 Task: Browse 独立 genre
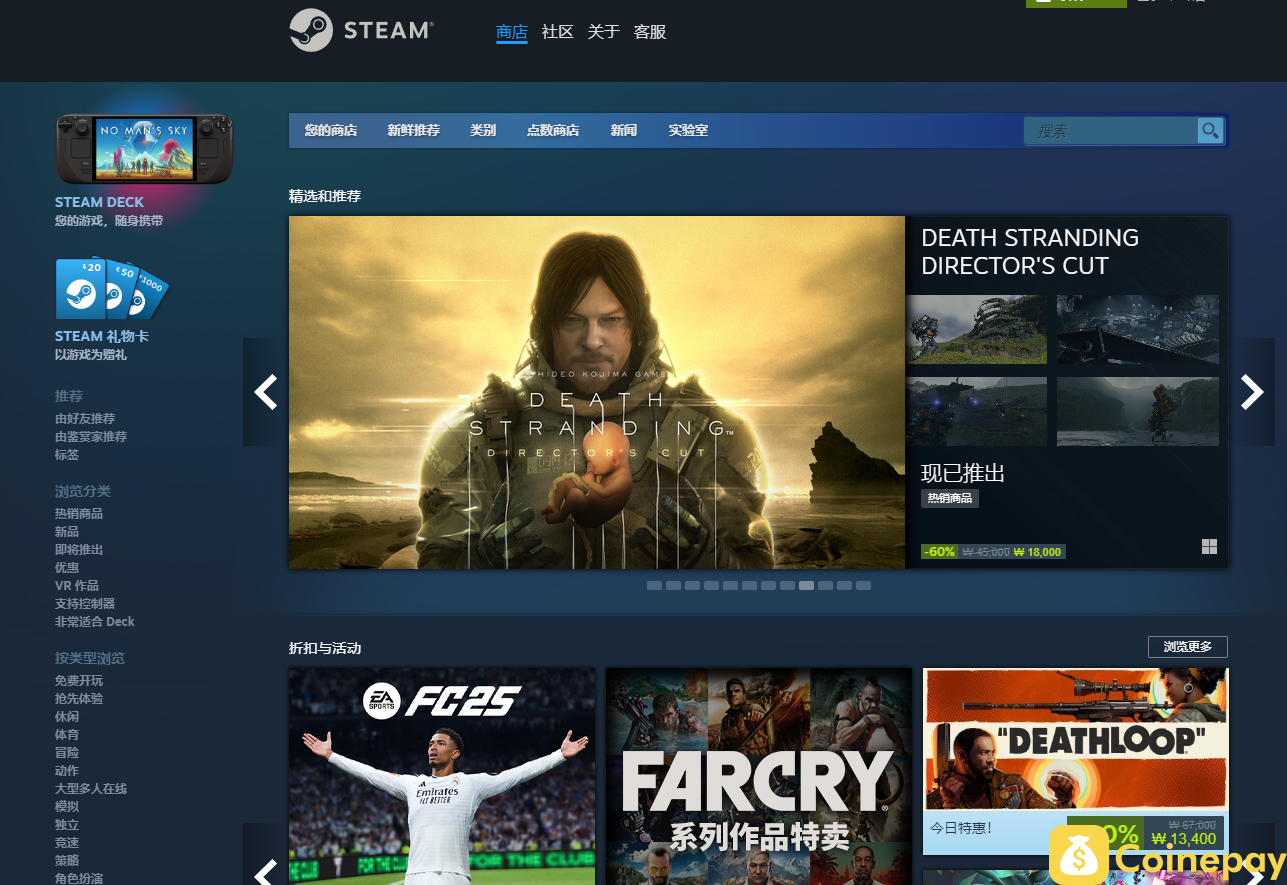click(67, 824)
